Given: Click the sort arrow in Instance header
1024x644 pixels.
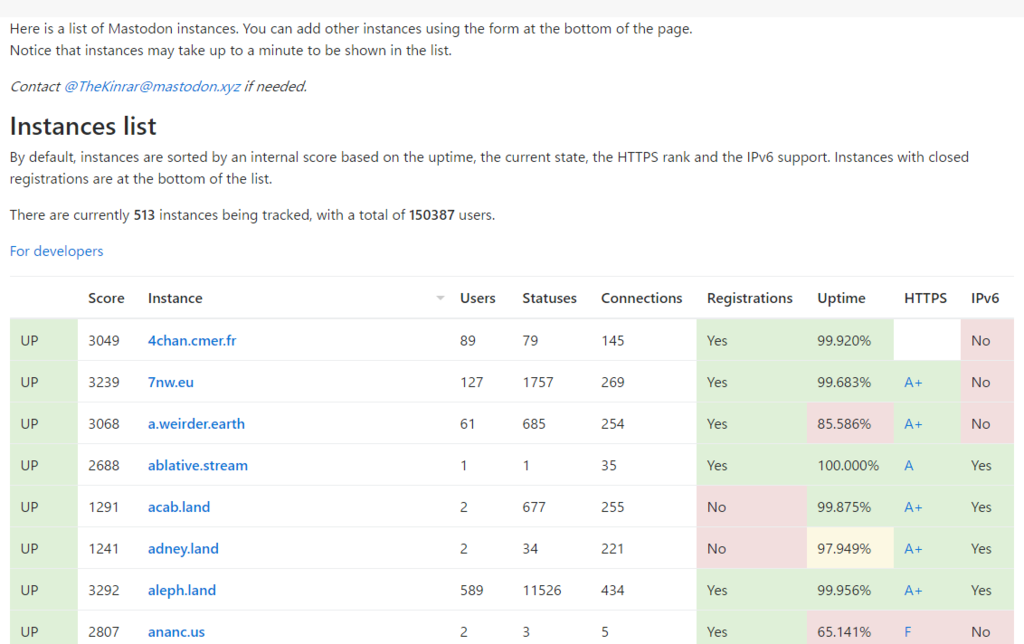Looking at the screenshot, I should [x=440, y=298].
